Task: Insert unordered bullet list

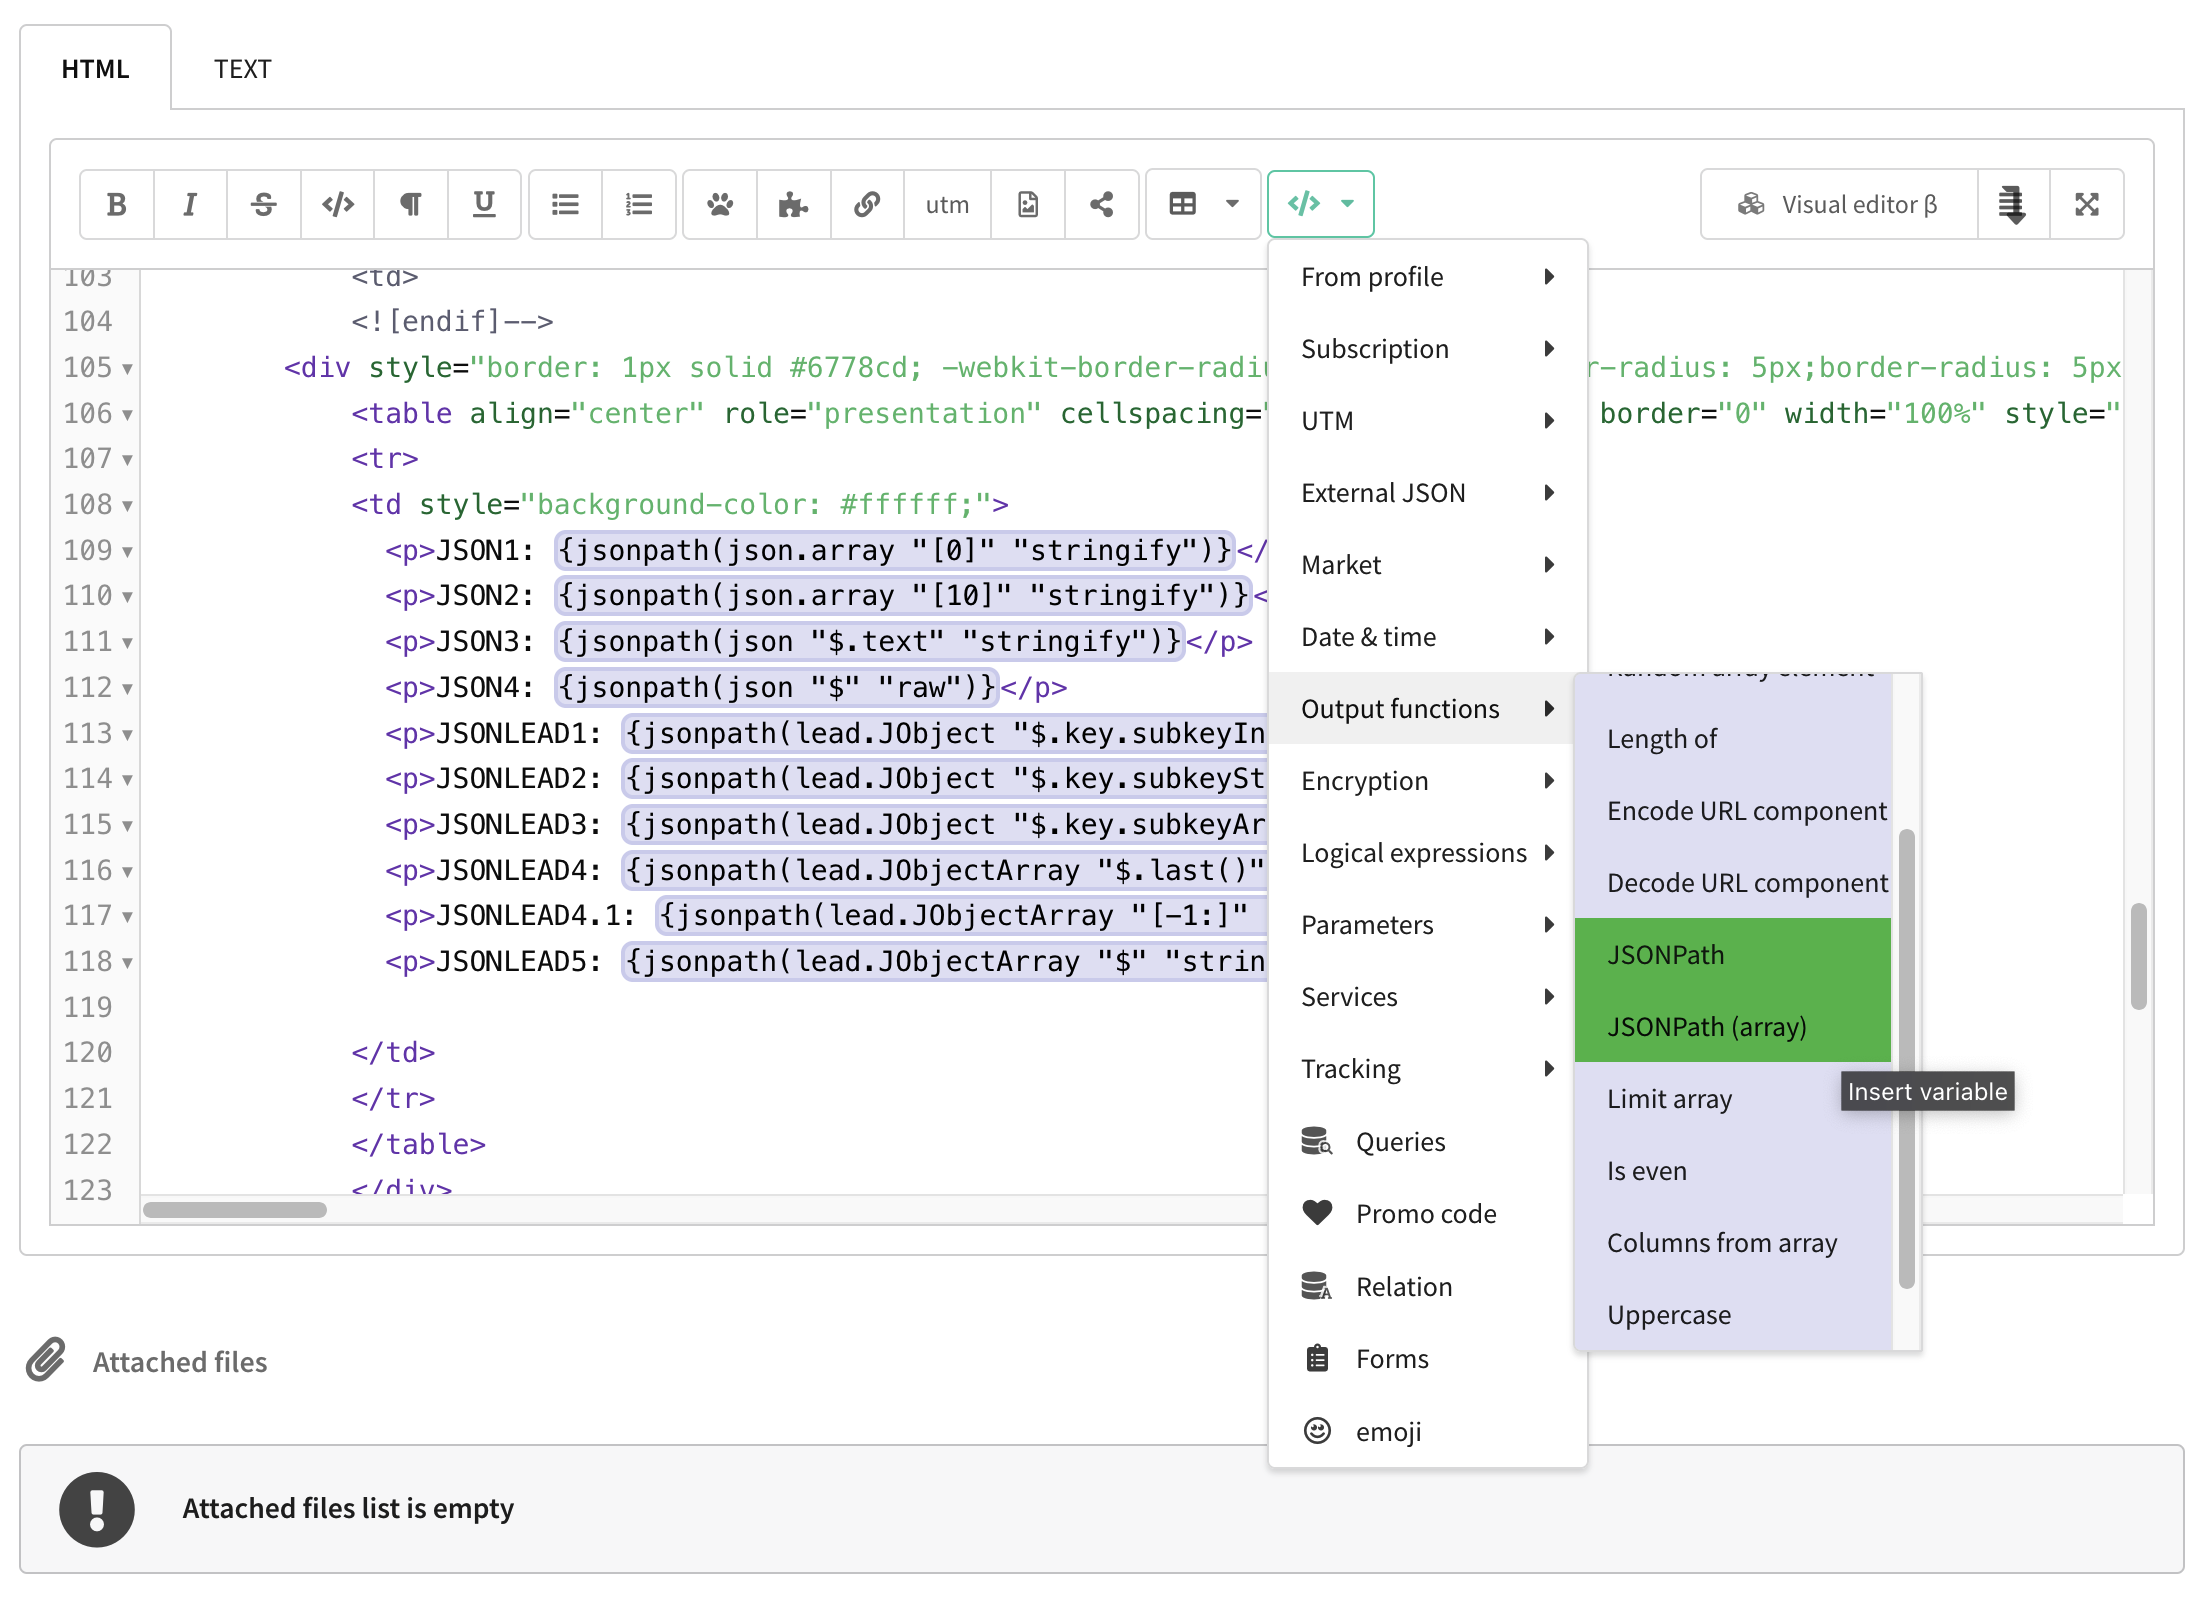Action: click(x=566, y=205)
